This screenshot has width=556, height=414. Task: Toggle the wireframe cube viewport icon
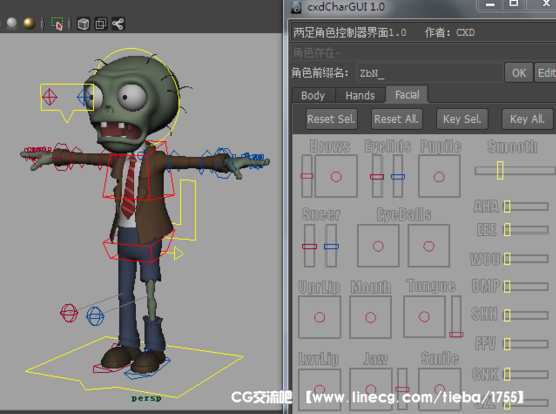[83, 24]
